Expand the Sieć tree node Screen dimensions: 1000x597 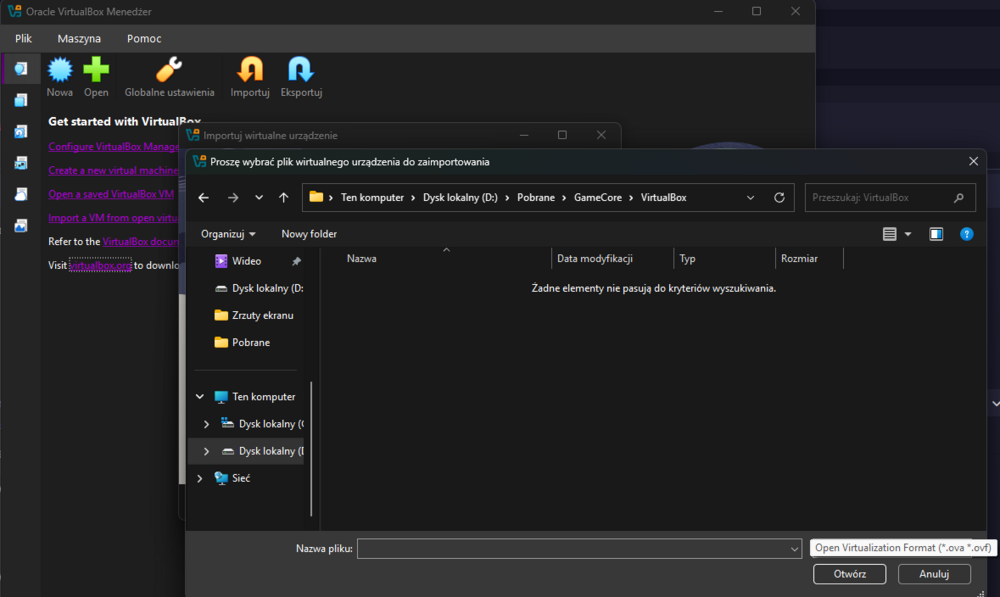(200, 478)
